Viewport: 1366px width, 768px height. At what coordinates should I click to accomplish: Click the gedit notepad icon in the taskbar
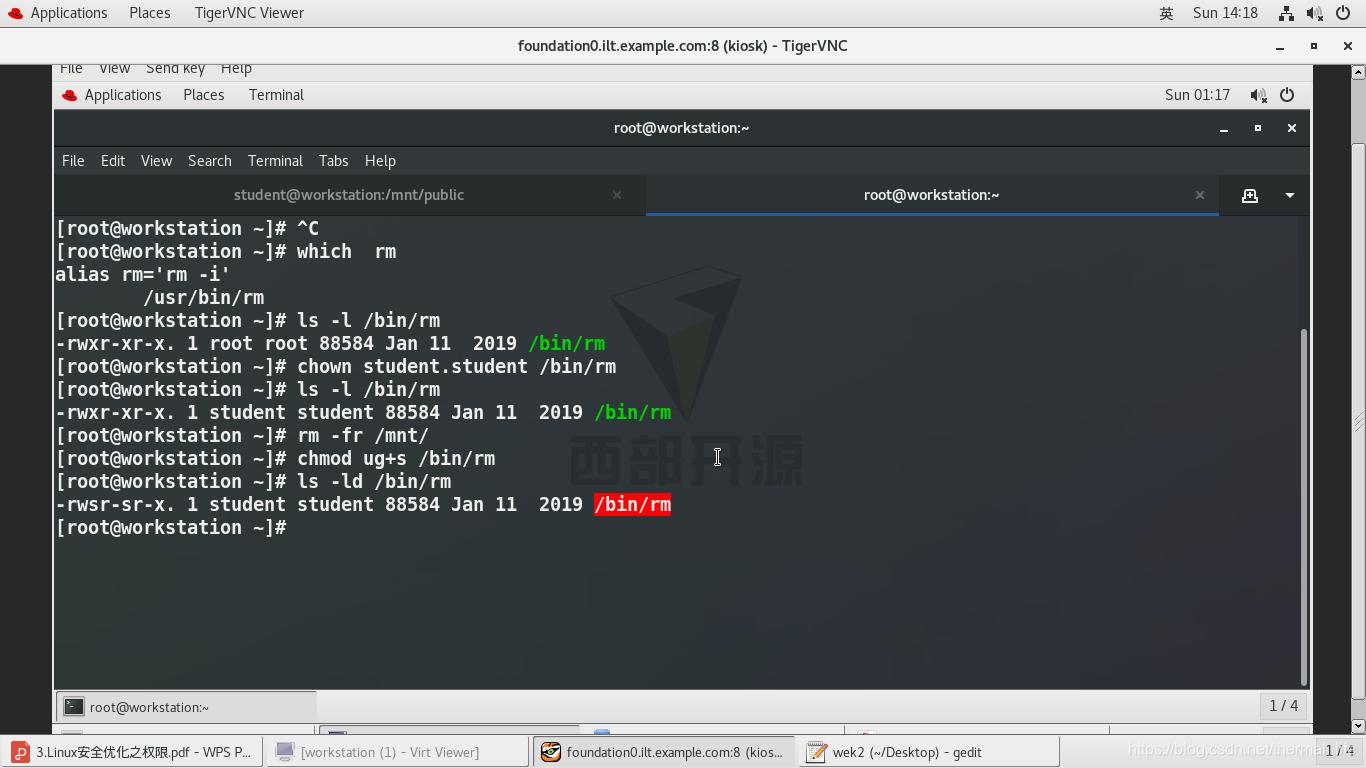pyautogui.click(x=816, y=752)
